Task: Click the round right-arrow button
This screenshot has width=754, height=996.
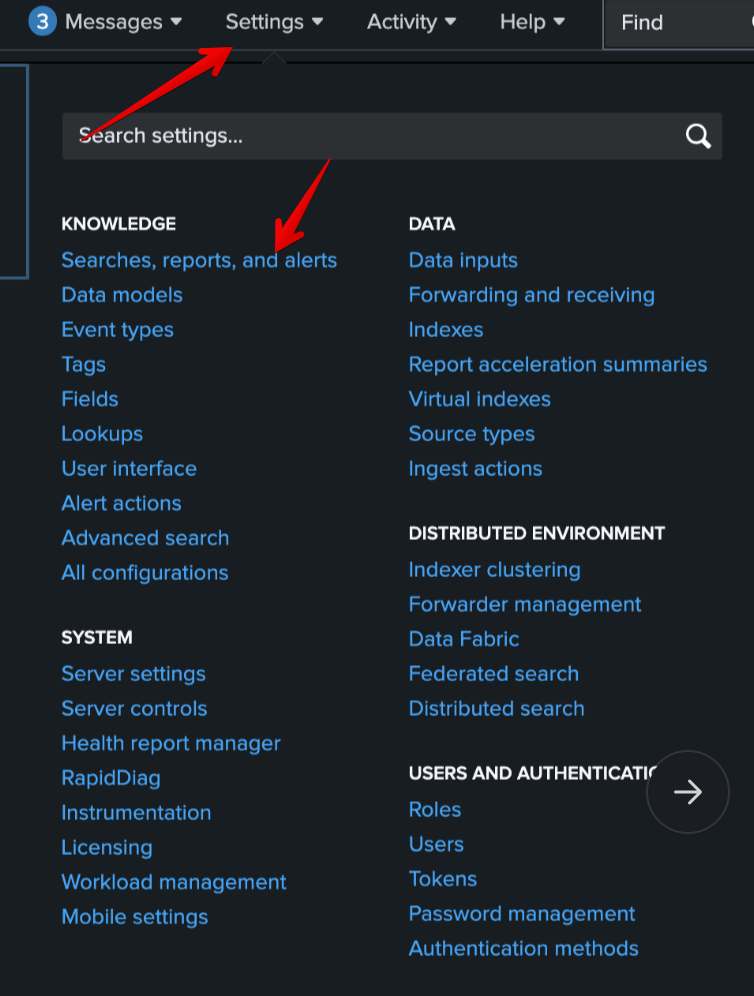Action: tap(688, 792)
